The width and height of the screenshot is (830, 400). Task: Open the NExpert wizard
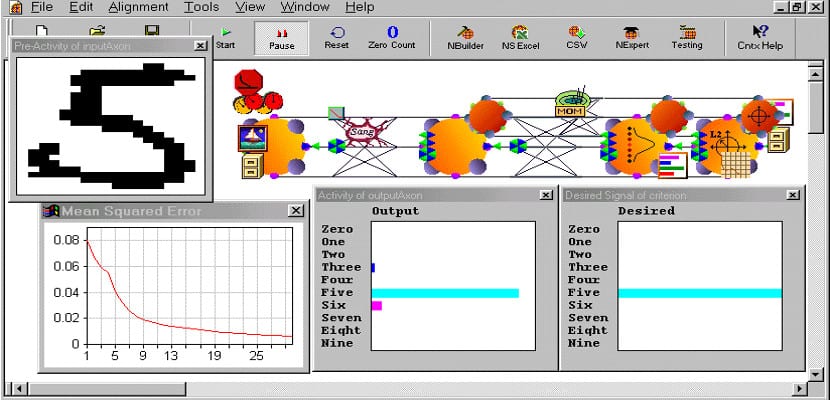click(632, 39)
